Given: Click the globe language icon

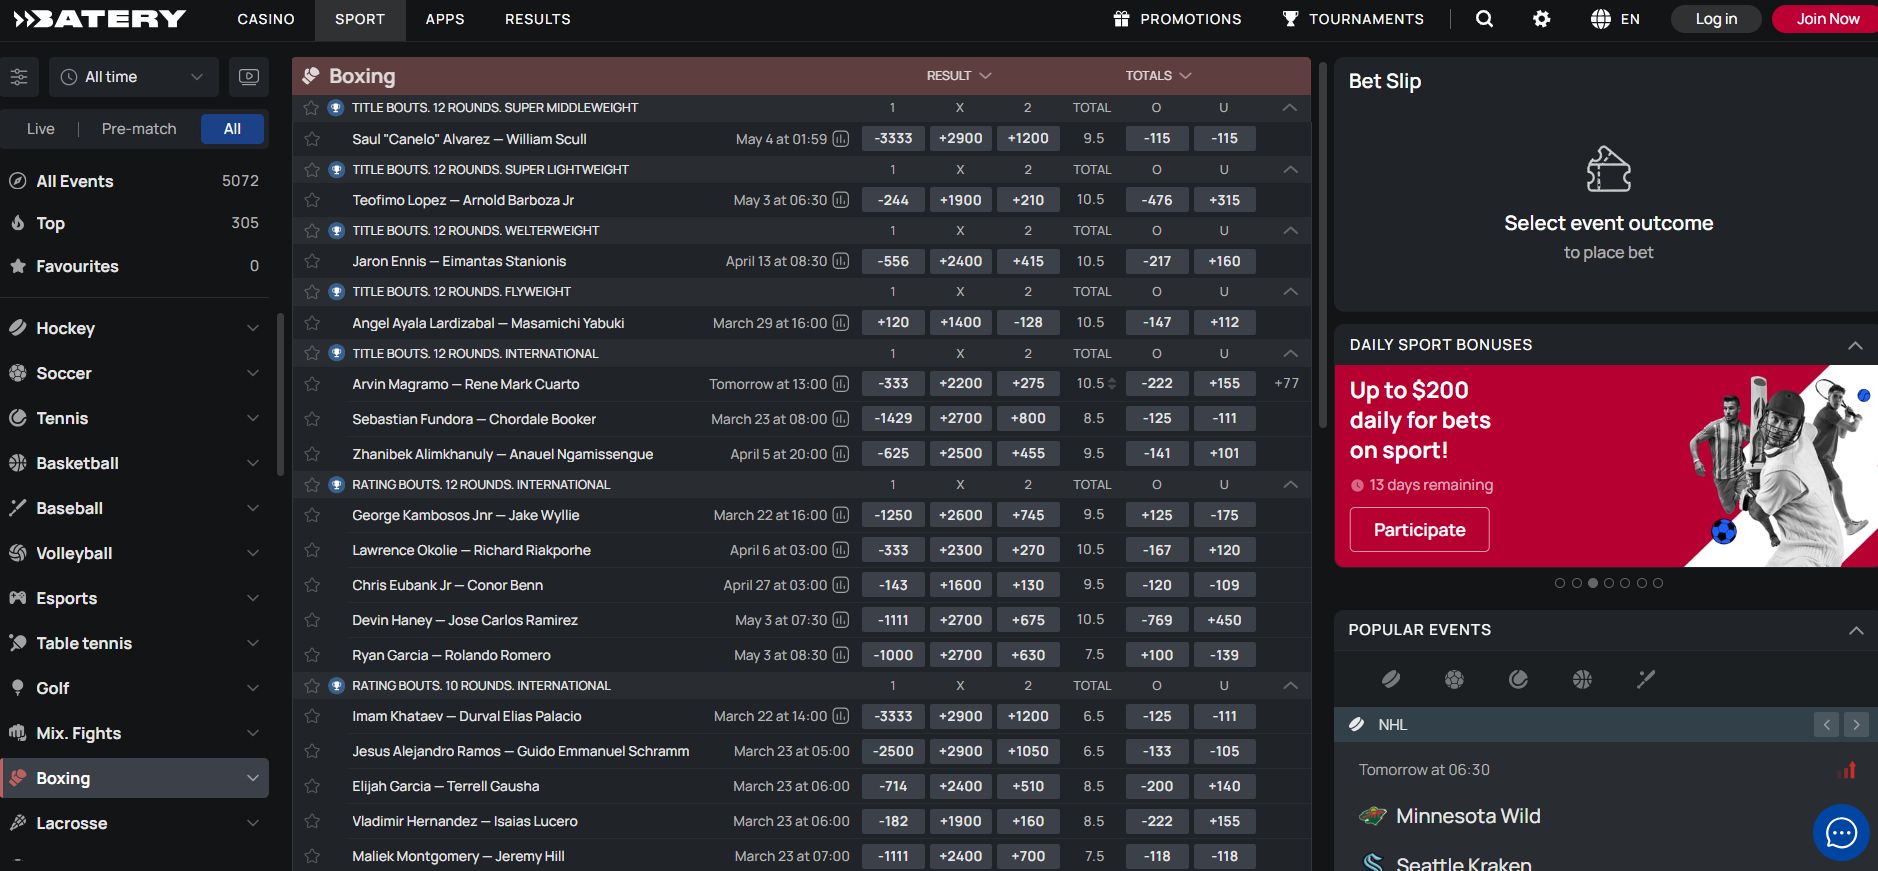Looking at the screenshot, I should click(1601, 19).
